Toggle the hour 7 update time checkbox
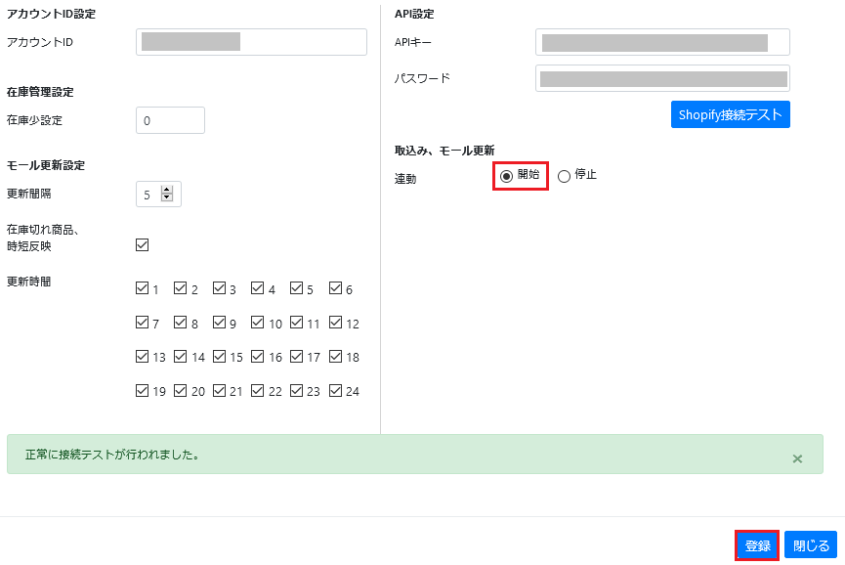This screenshot has width=845, height=565. pos(142,322)
